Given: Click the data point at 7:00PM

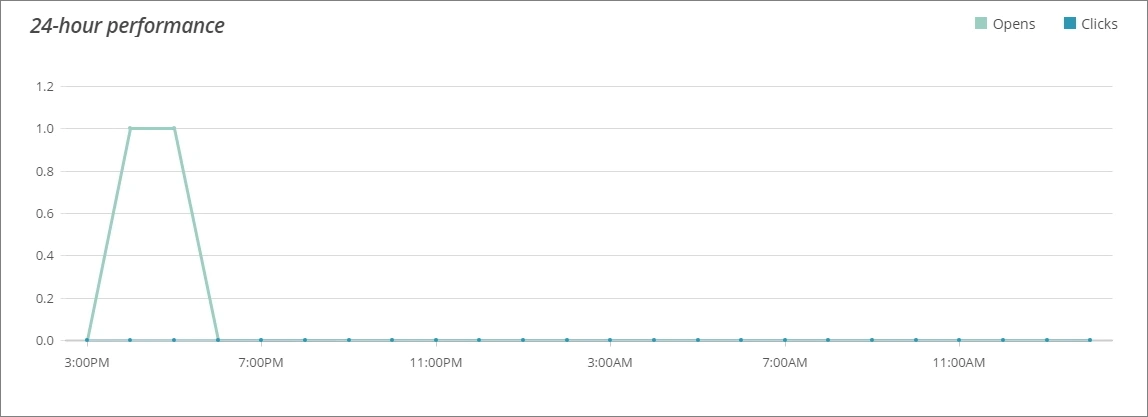Looking at the screenshot, I should pyautogui.click(x=261, y=340).
